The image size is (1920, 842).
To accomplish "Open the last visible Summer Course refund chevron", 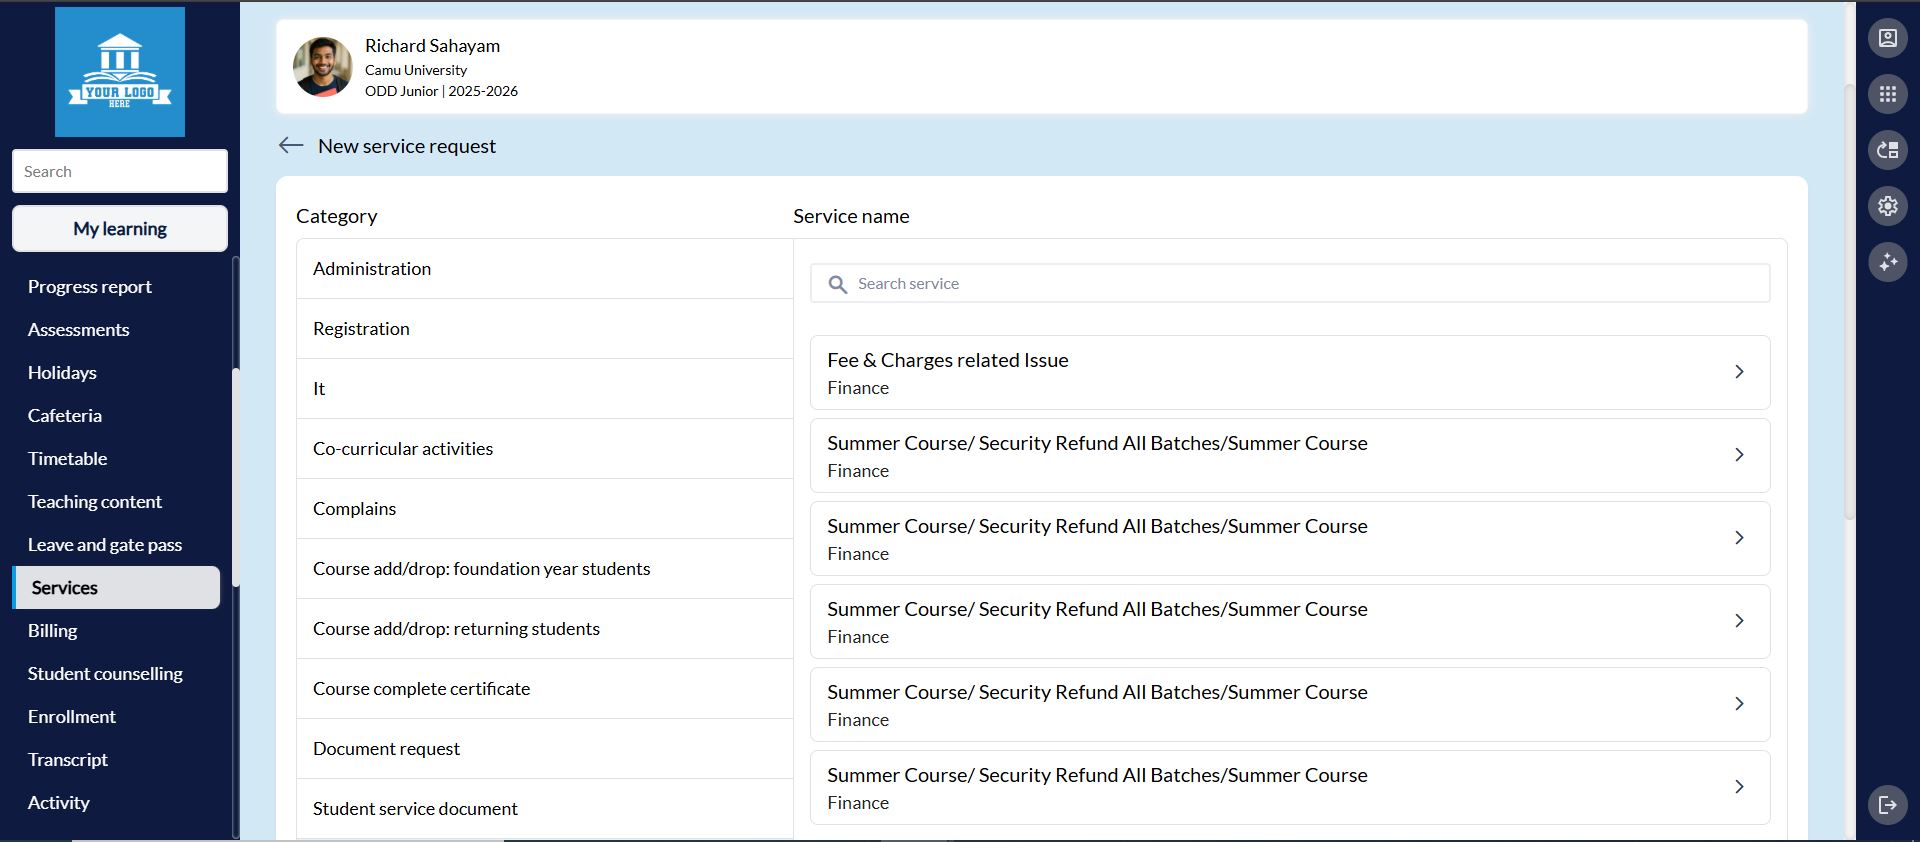I will (1739, 787).
